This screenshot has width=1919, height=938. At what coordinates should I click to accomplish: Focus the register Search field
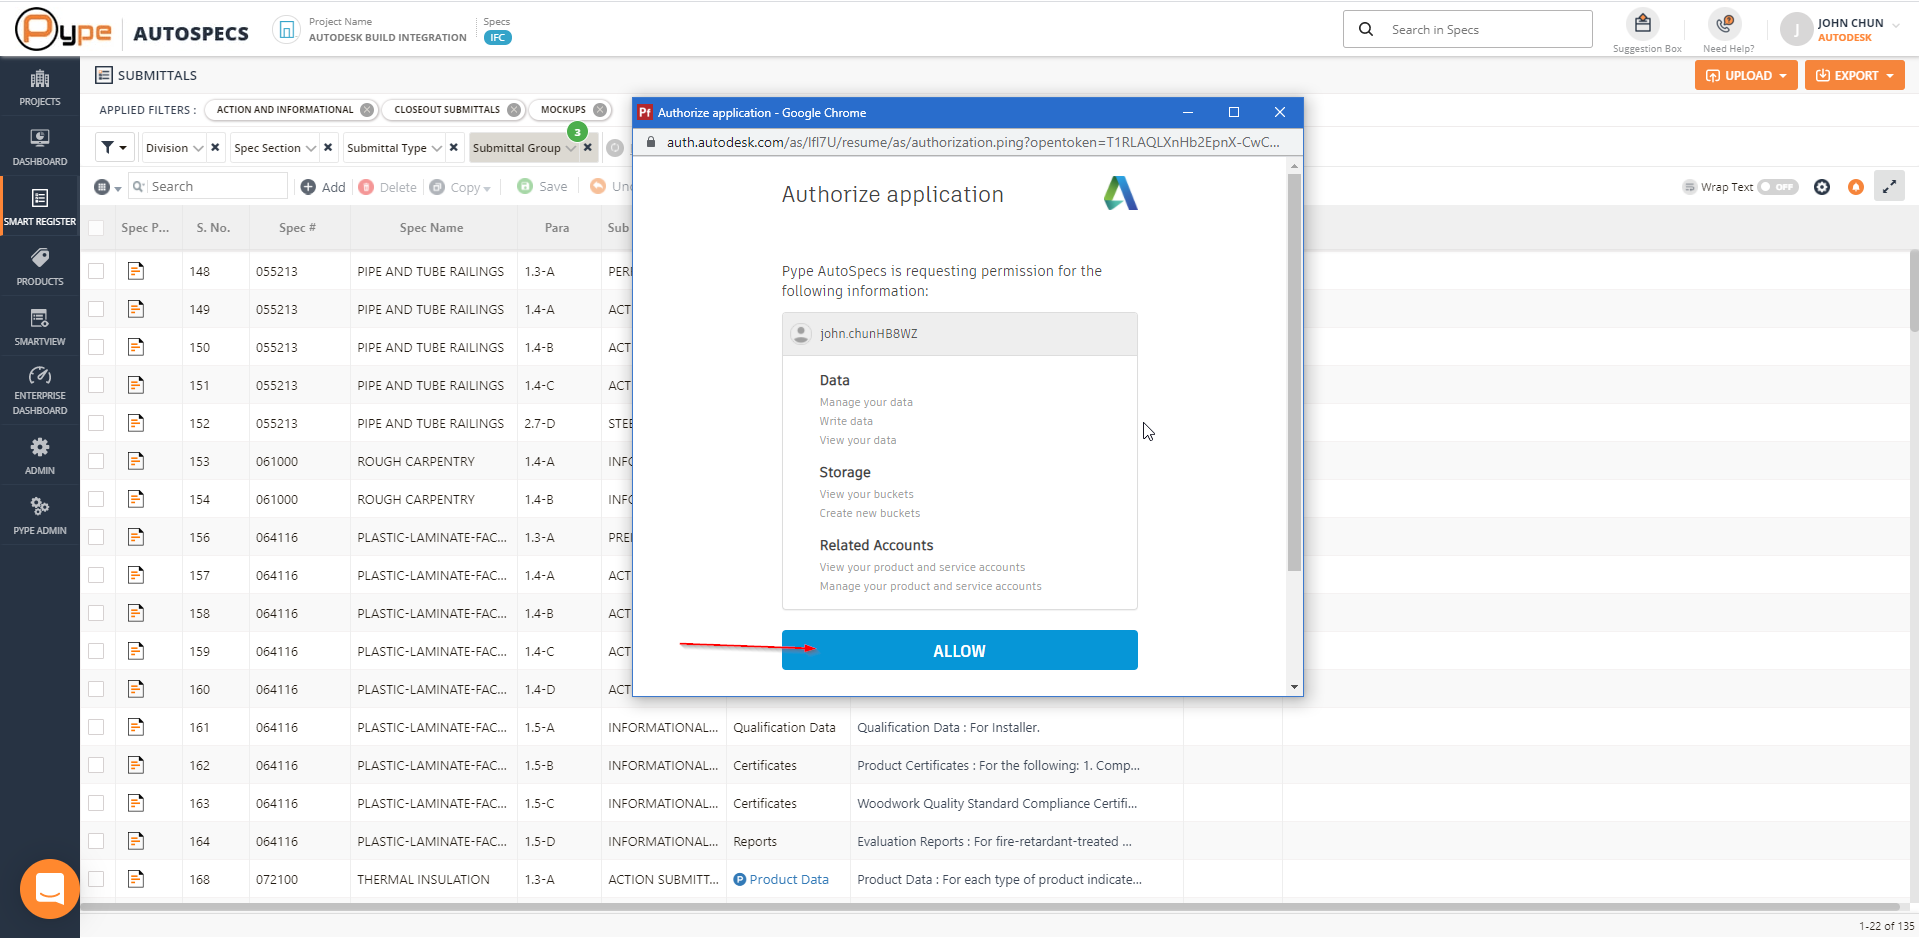(x=208, y=187)
